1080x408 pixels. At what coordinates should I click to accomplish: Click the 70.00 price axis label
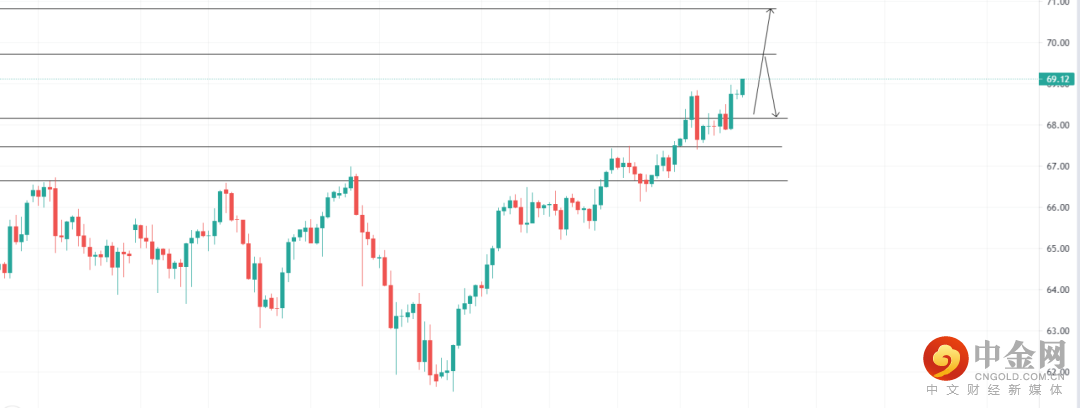(x=1056, y=43)
